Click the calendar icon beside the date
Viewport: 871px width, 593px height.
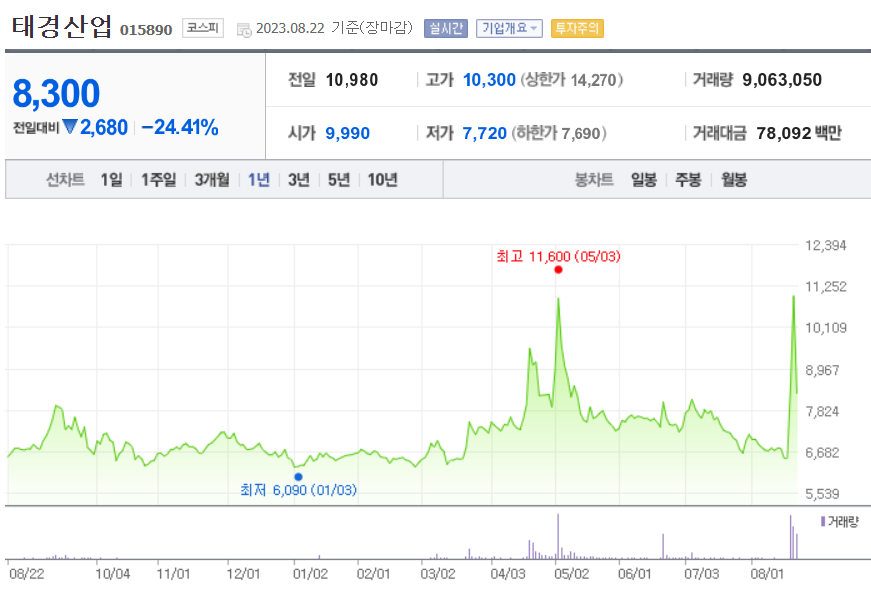click(x=244, y=29)
